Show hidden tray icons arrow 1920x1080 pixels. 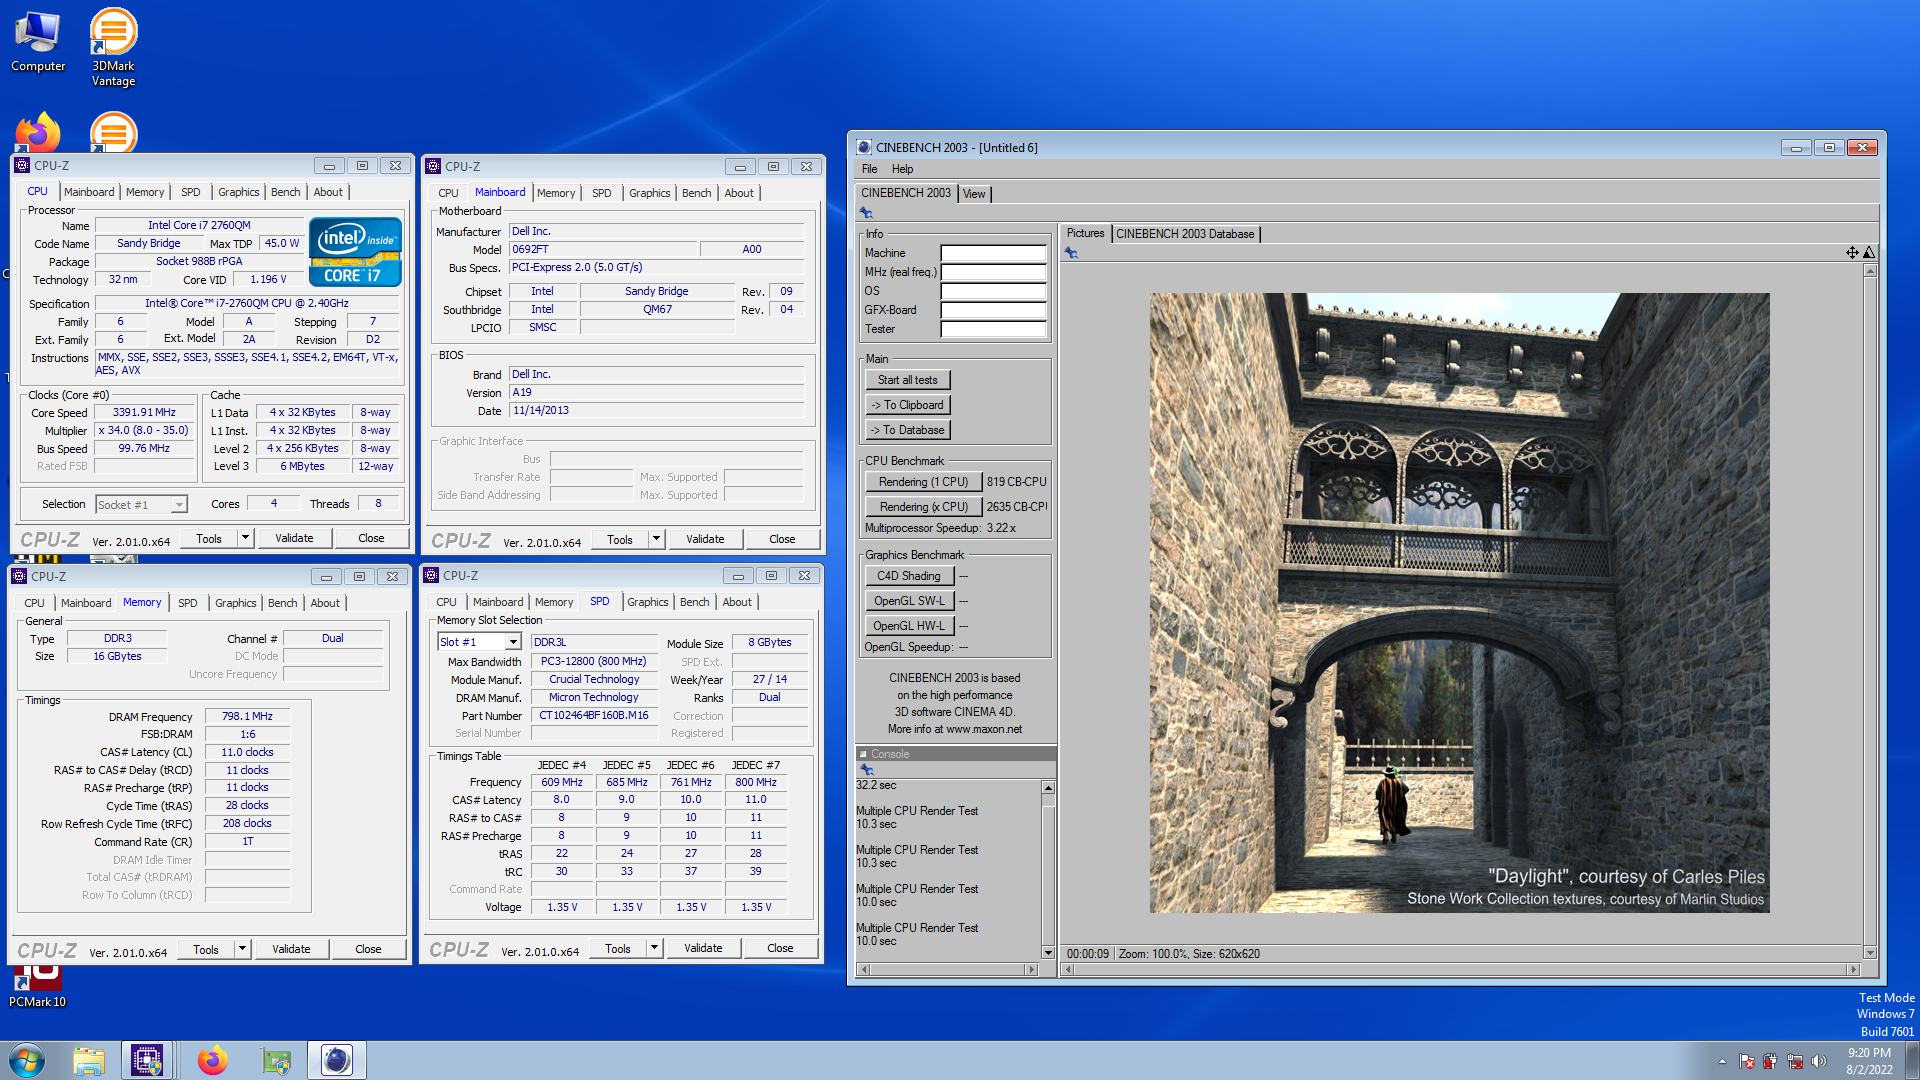click(x=1722, y=1061)
